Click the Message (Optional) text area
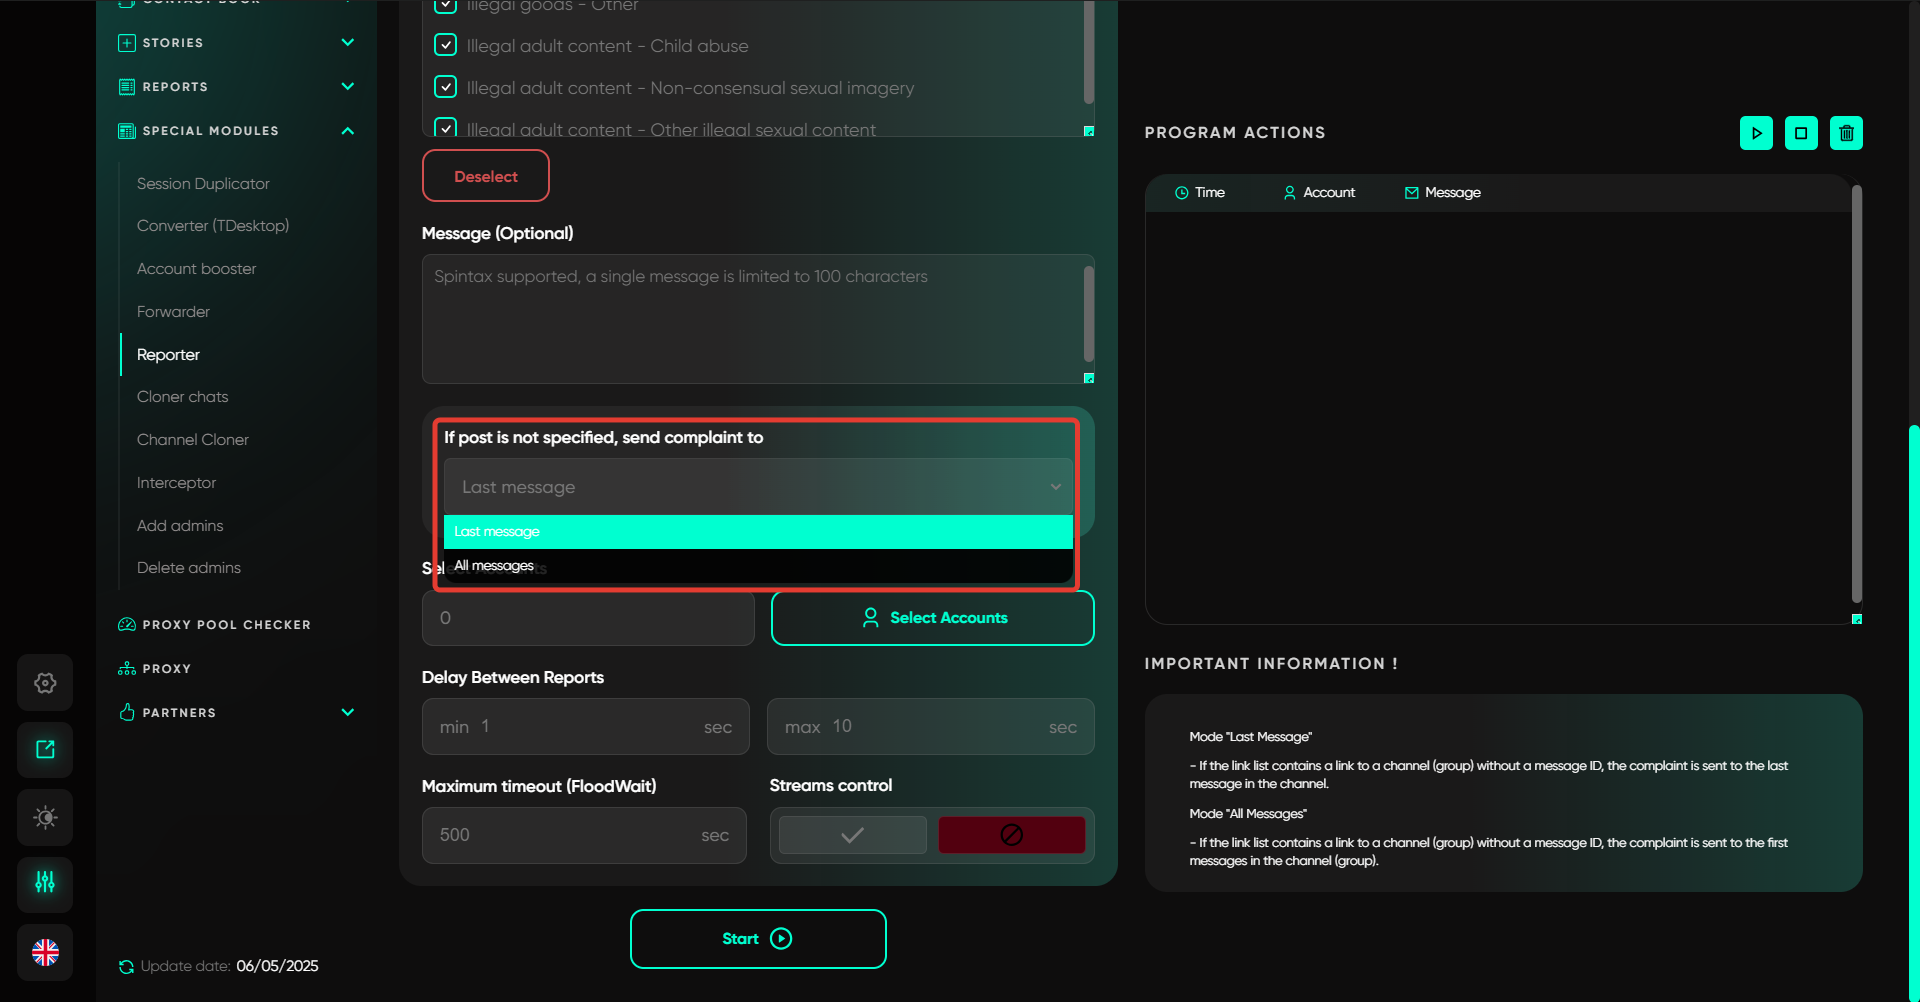This screenshot has height=1002, width=1920. 752,320
